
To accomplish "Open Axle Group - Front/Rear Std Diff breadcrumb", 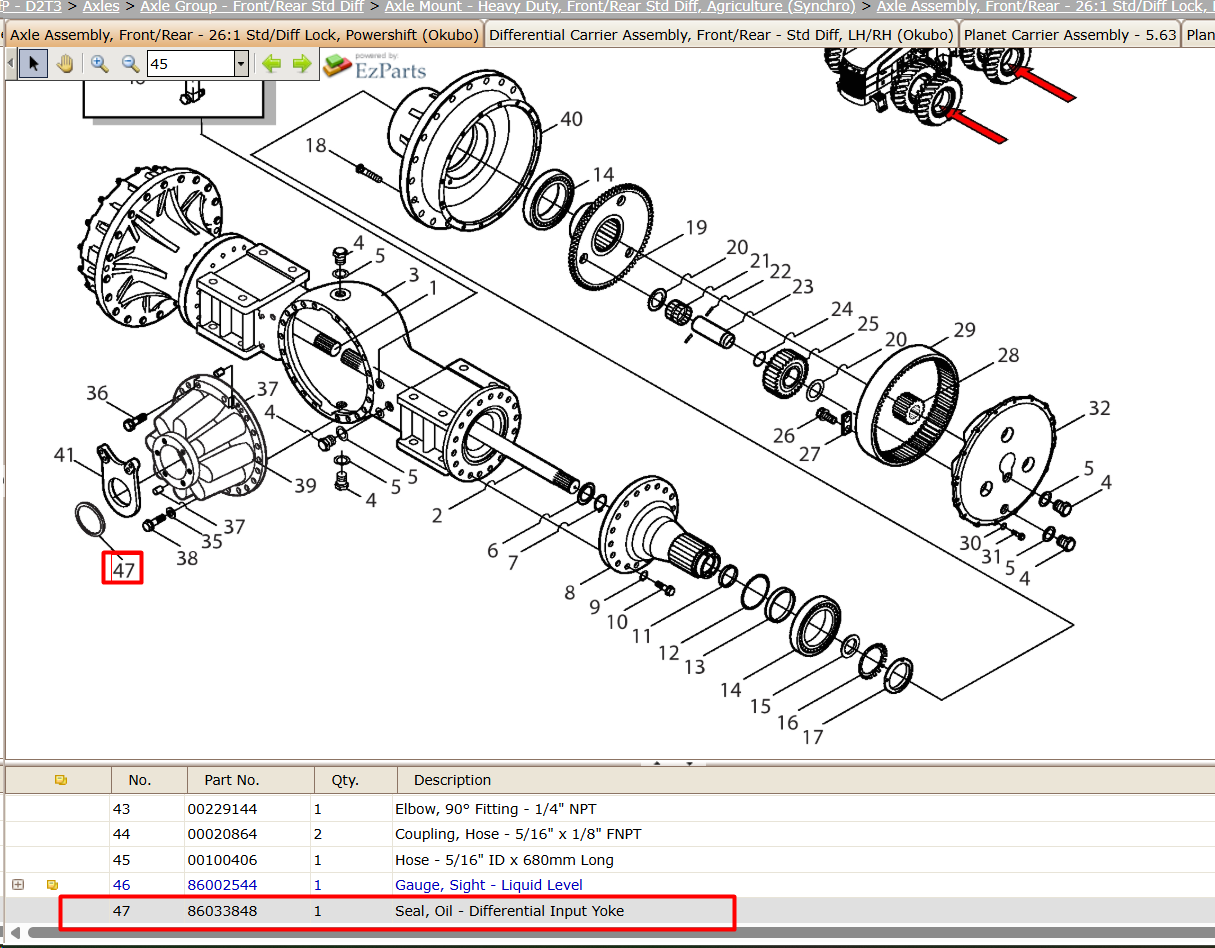I will (x=252, y=7).
